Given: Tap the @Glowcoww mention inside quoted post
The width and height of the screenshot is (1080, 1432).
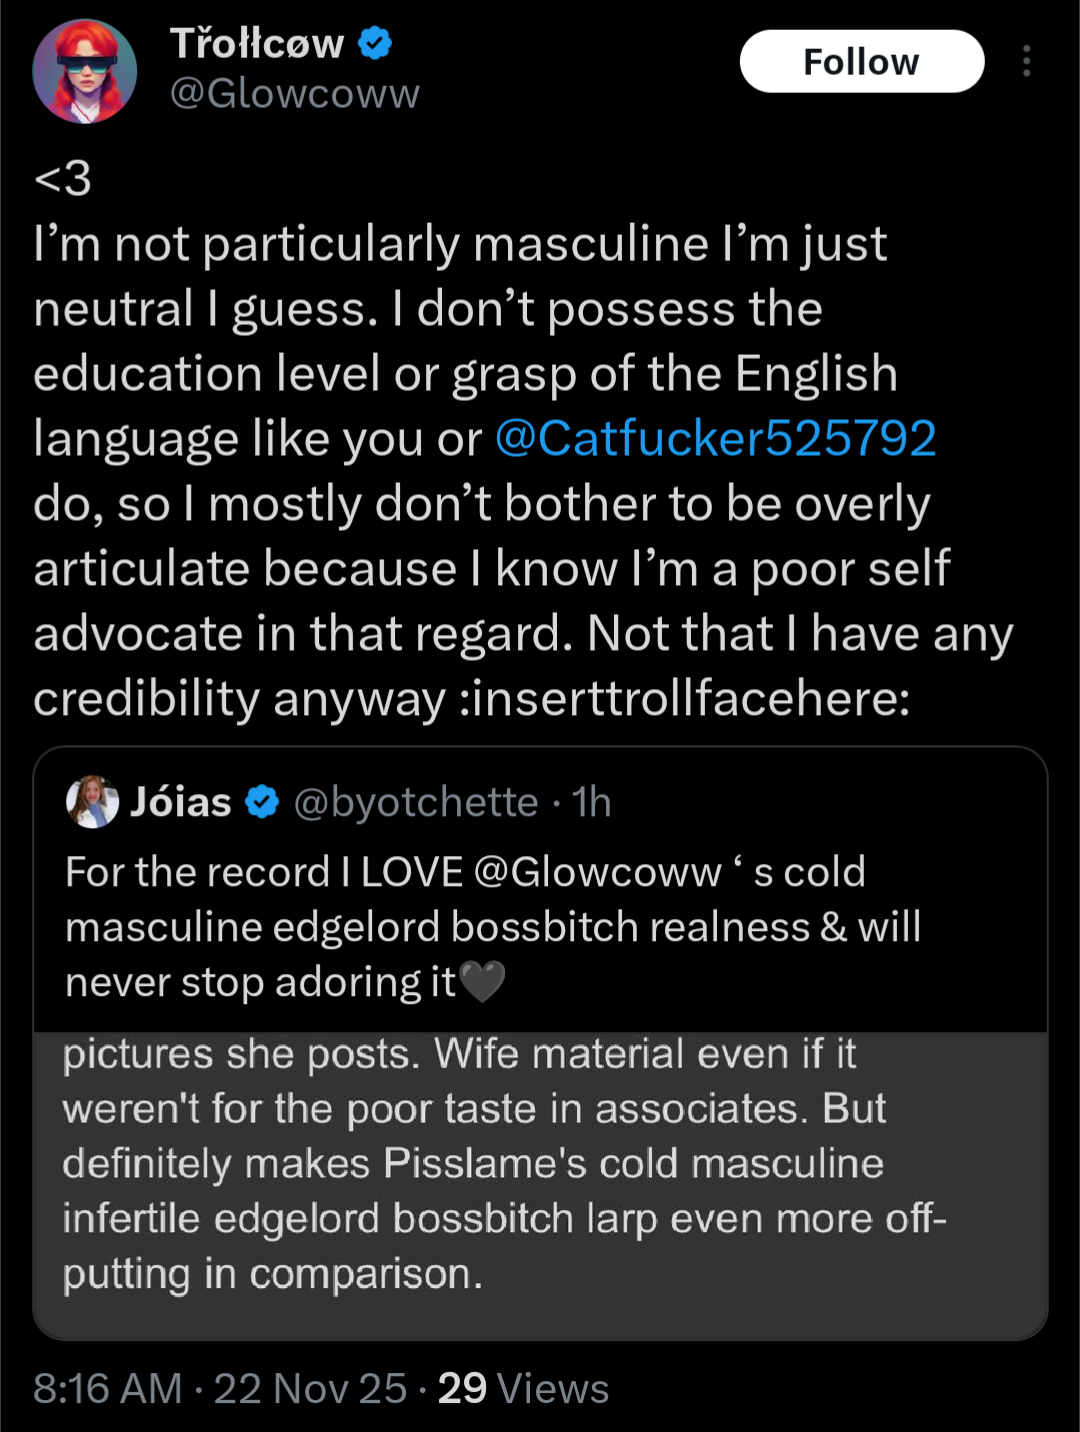Looking at the screenshot, I should tap(597, 872).
